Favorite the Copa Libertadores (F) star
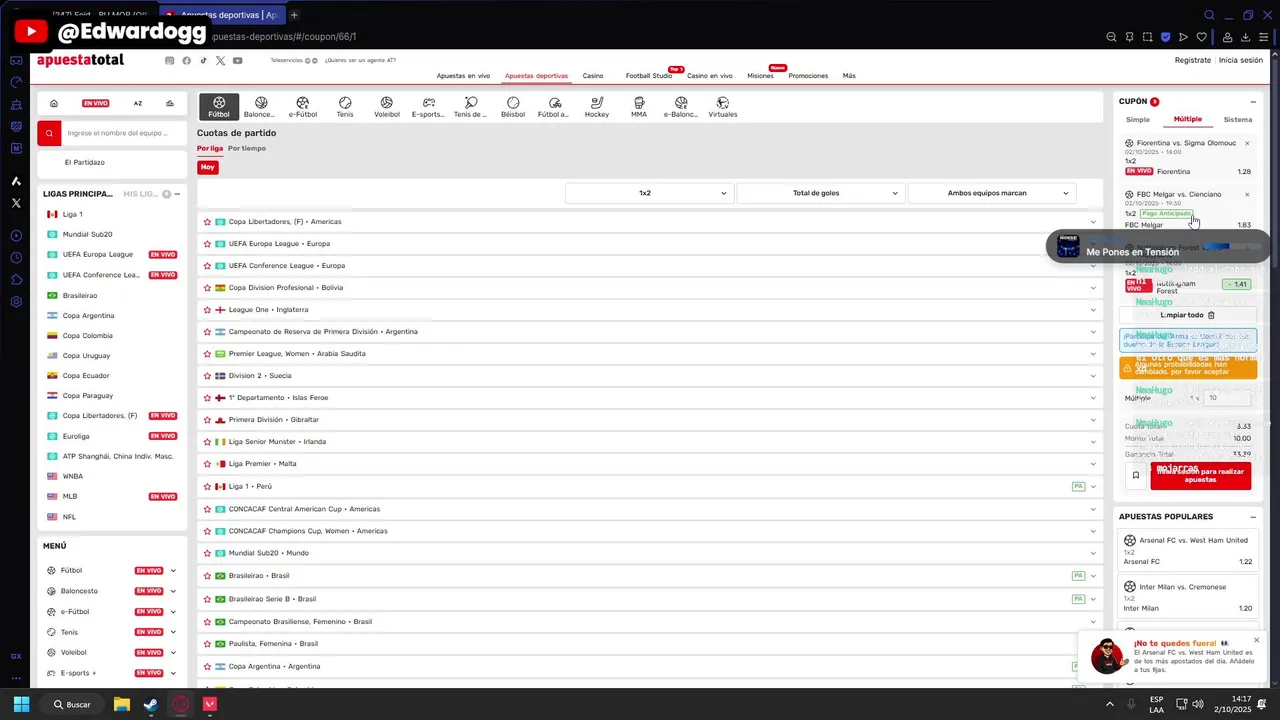1280x720 pixels. (x=207, y=222)
